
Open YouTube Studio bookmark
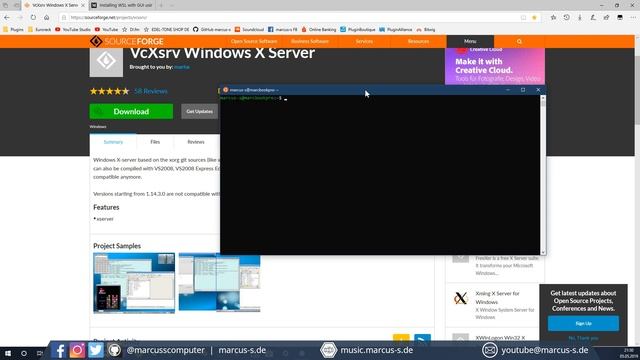pyautogui.click(x=73, y=29)
